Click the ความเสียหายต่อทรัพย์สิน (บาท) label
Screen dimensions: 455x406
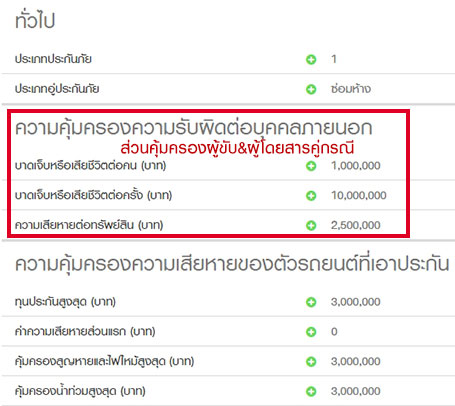tap(89, 225)
